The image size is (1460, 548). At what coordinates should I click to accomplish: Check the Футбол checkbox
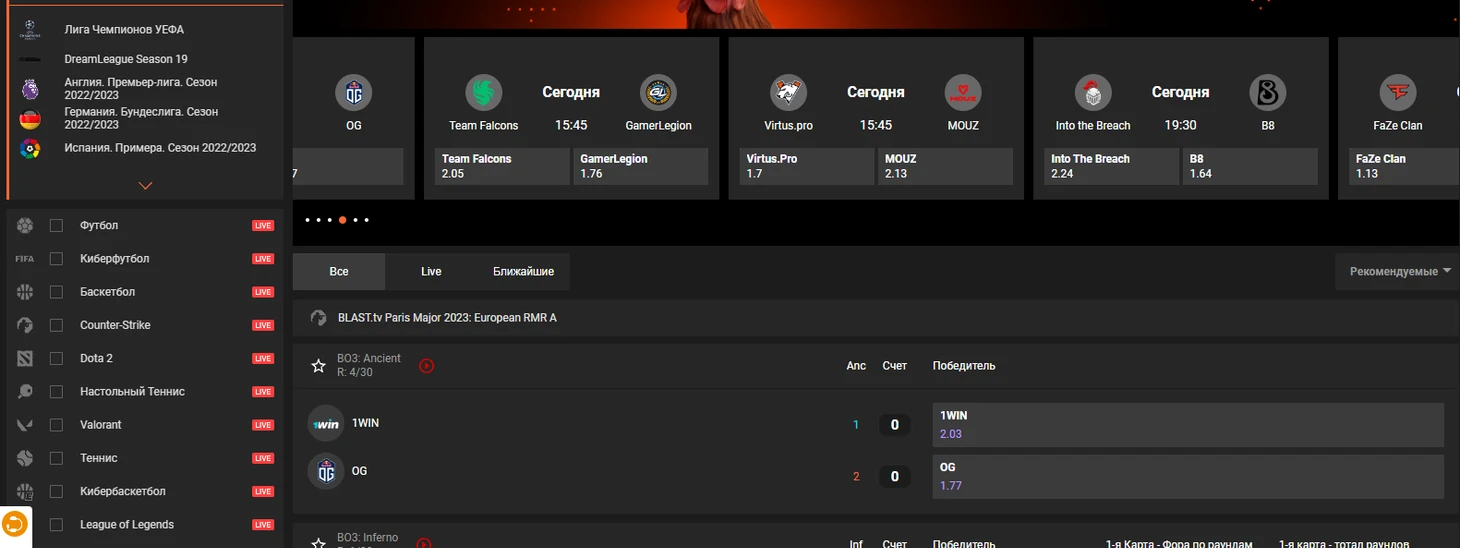tap(57, 226)
